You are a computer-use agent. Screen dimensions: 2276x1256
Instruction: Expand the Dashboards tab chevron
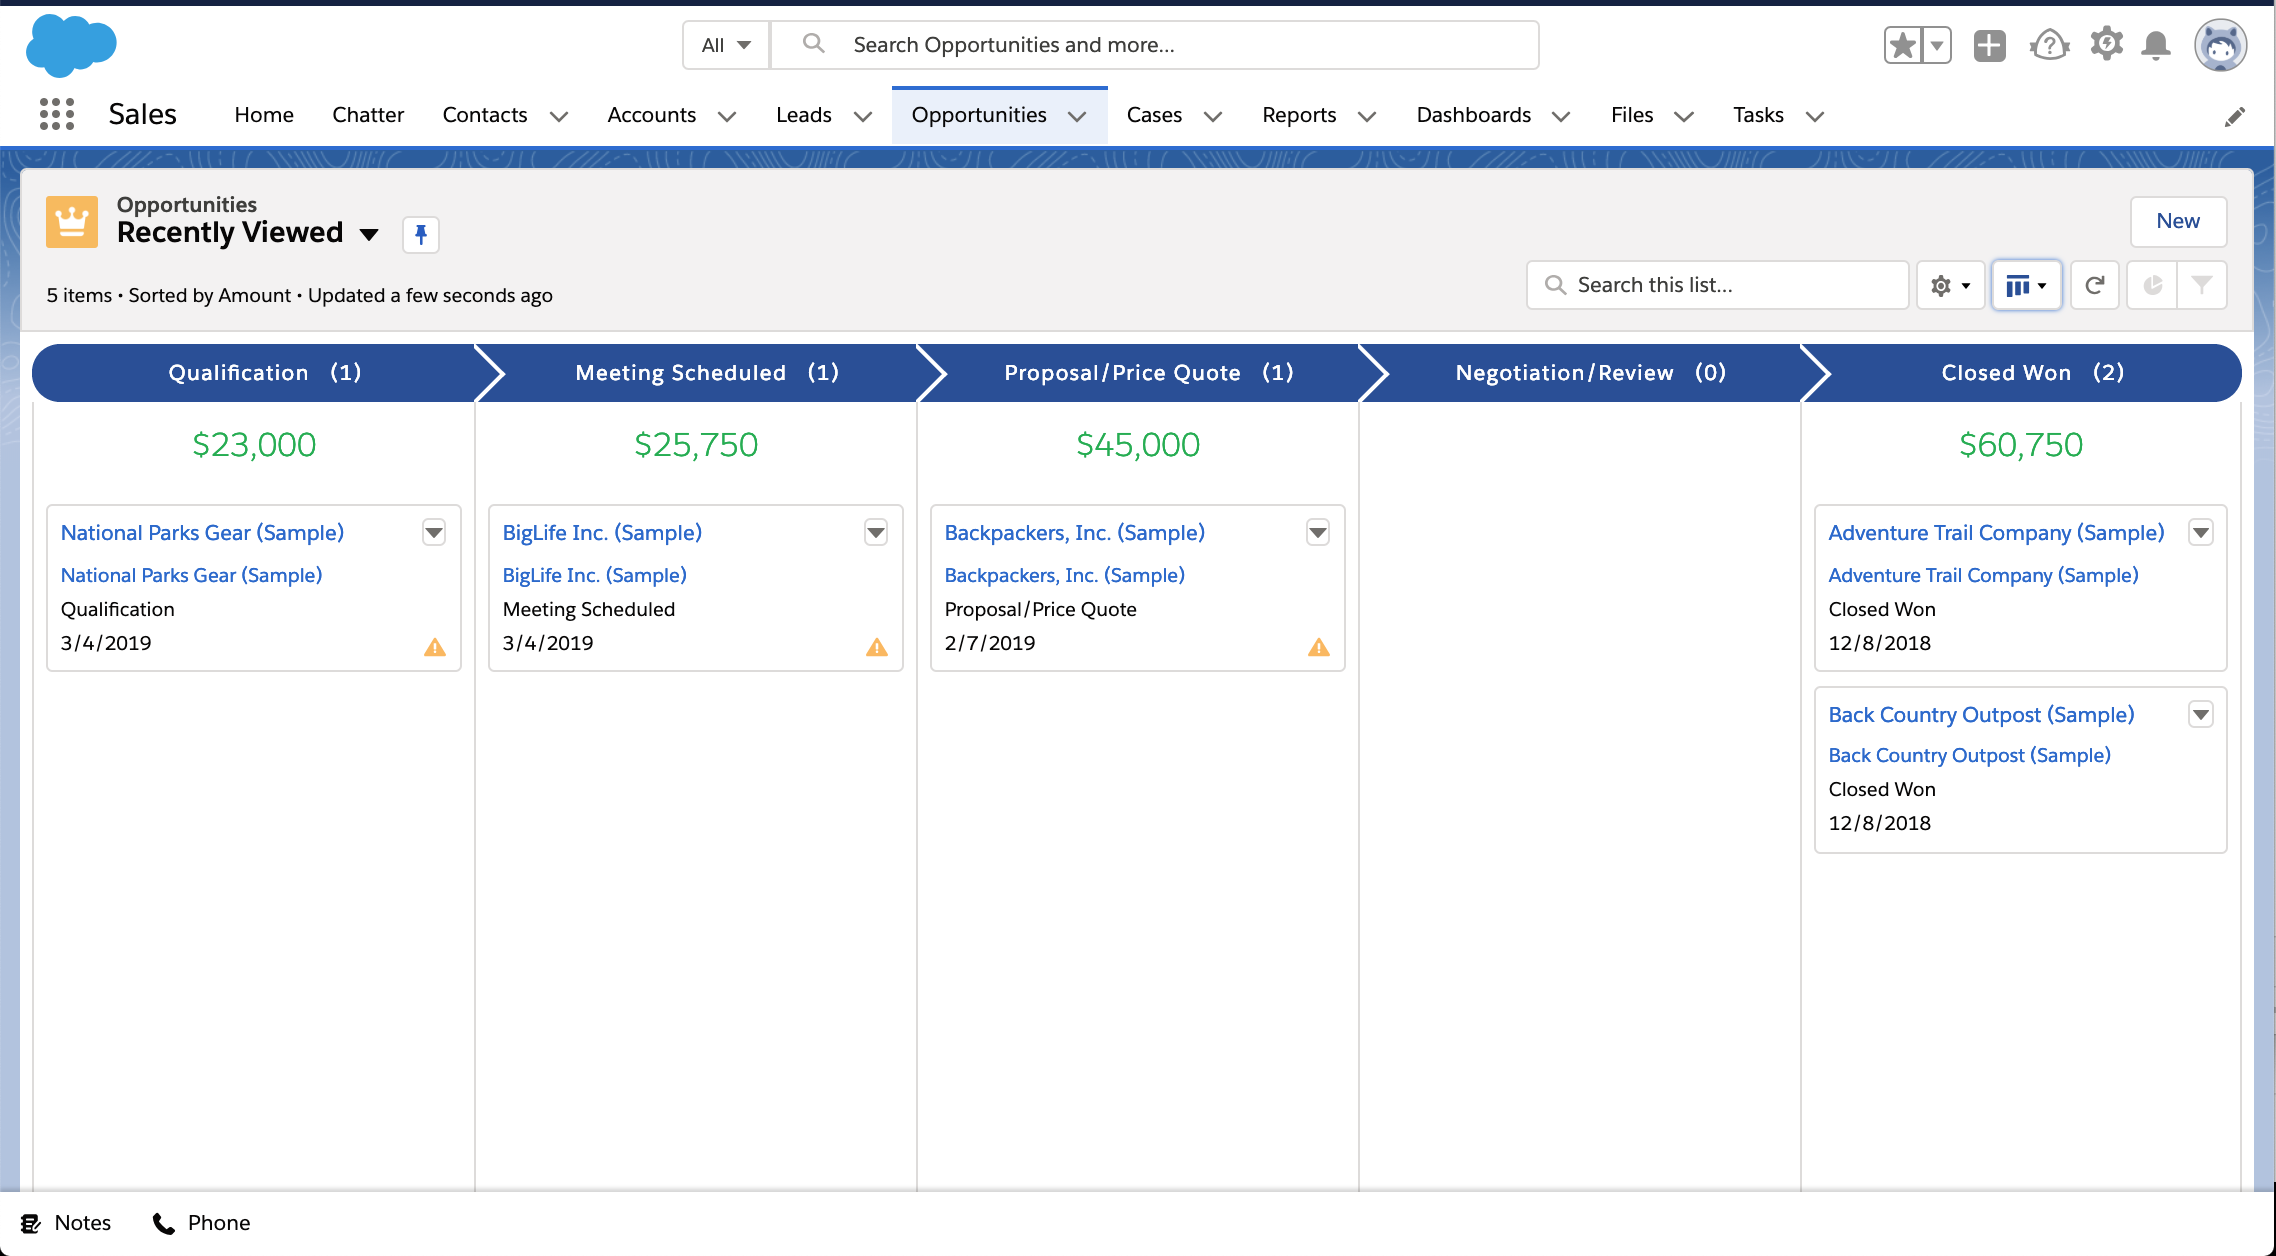1561,116
